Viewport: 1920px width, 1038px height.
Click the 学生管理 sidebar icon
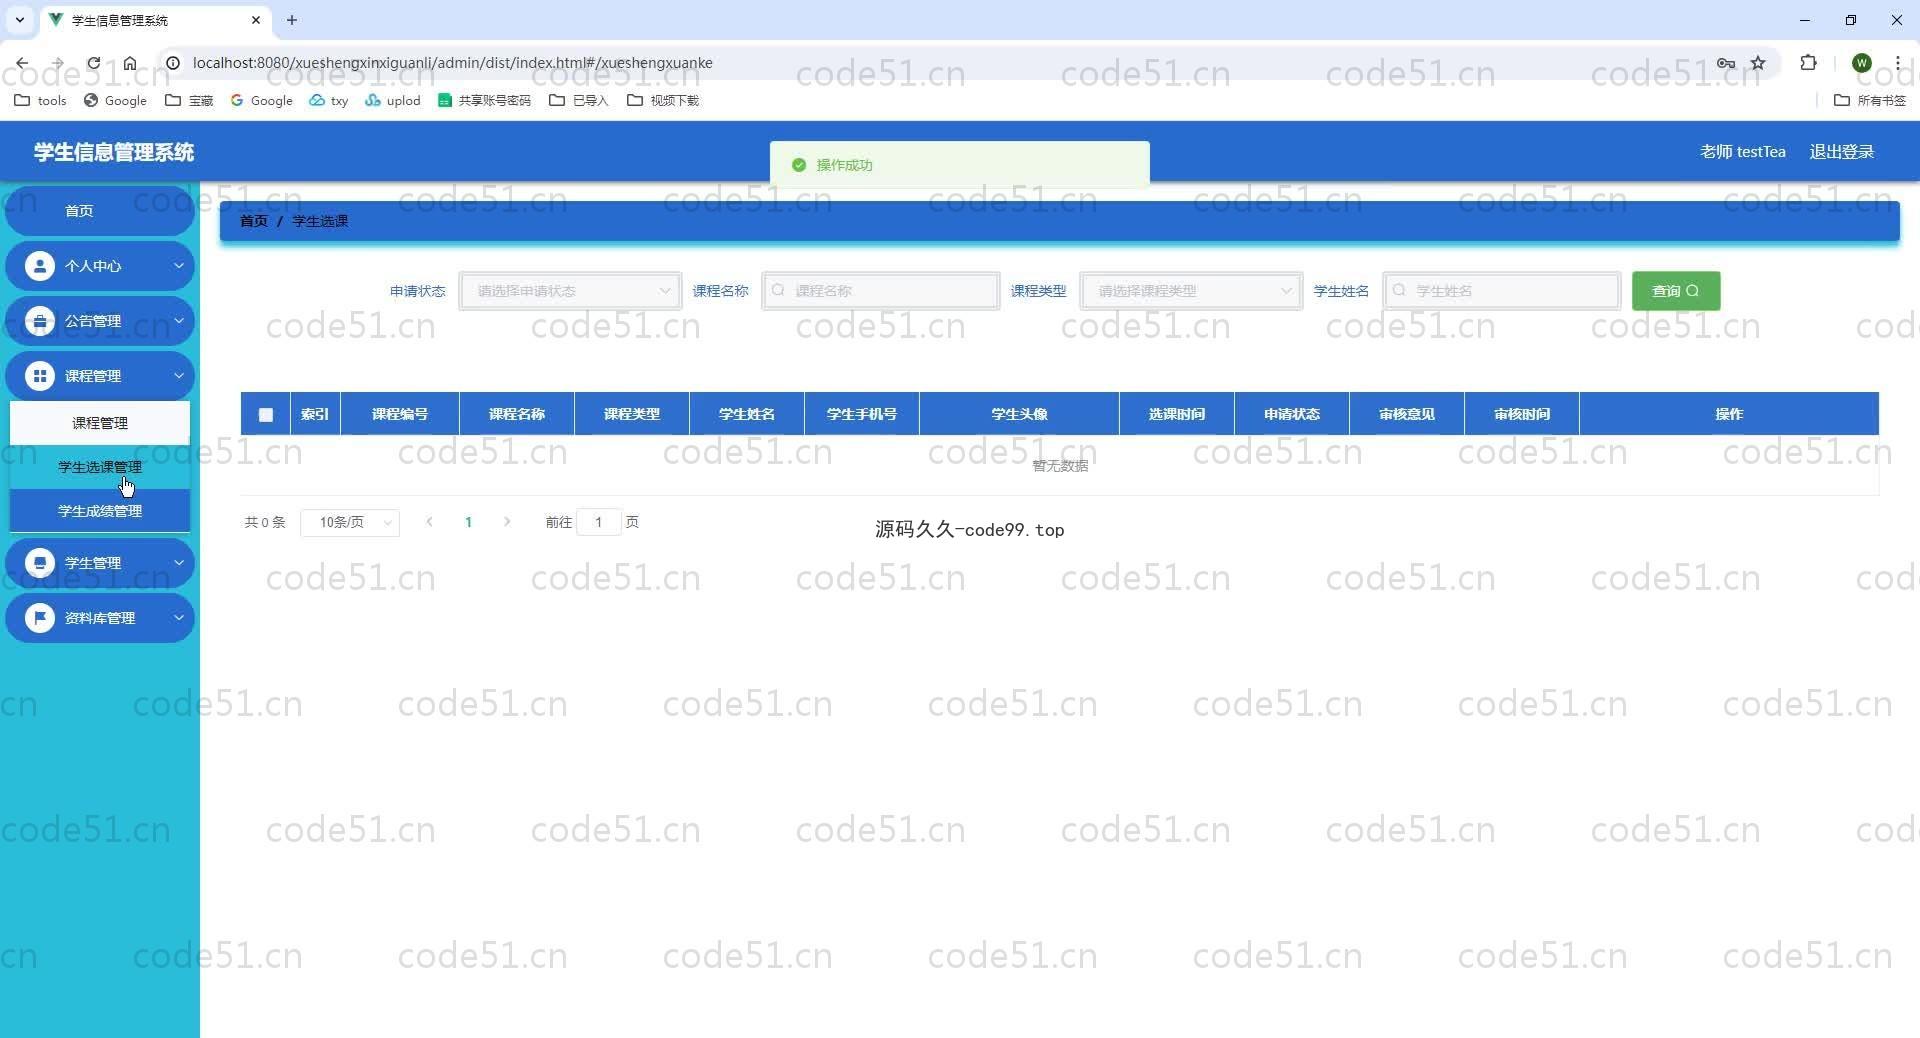(39, 563)
